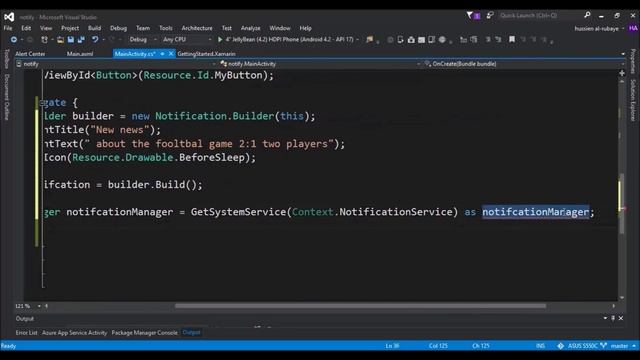Click the horizontal editor scrollbar thumb

click(360, 306)
